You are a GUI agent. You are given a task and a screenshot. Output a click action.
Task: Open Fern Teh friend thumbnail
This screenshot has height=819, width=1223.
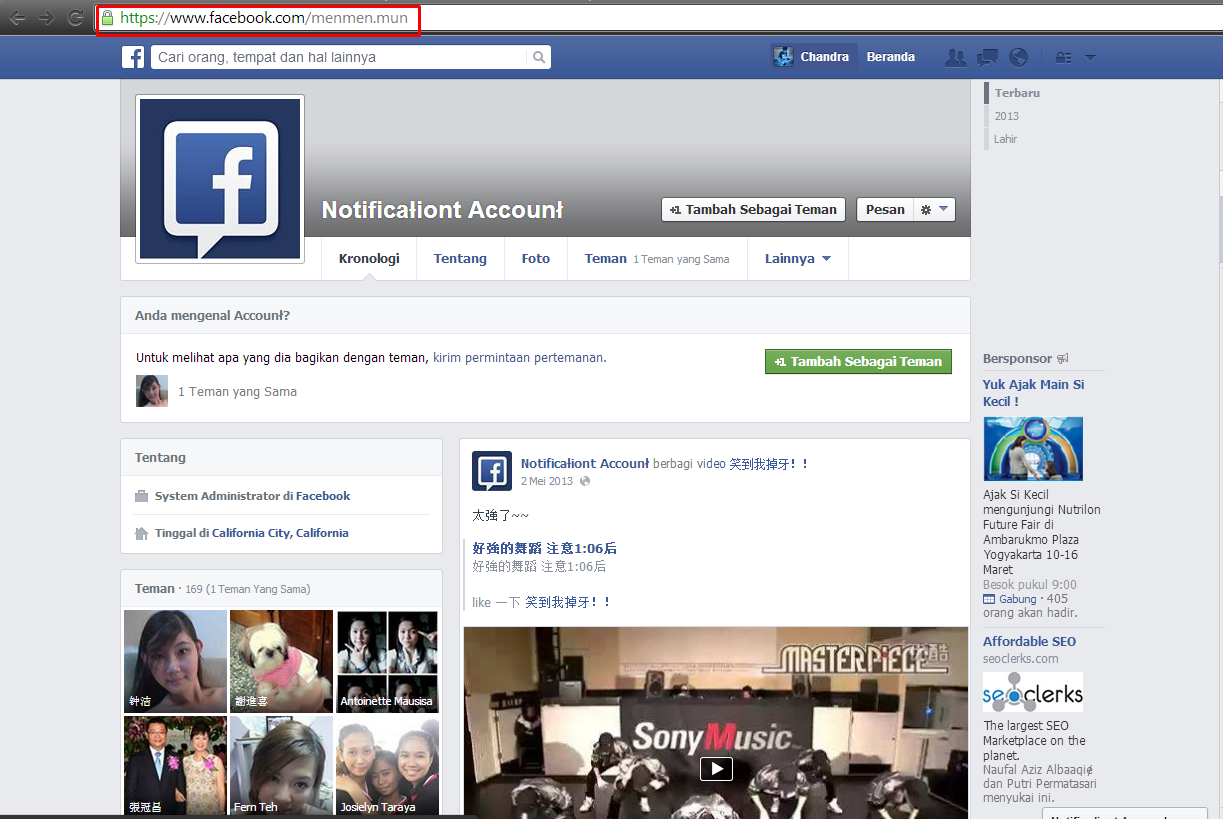281,766
